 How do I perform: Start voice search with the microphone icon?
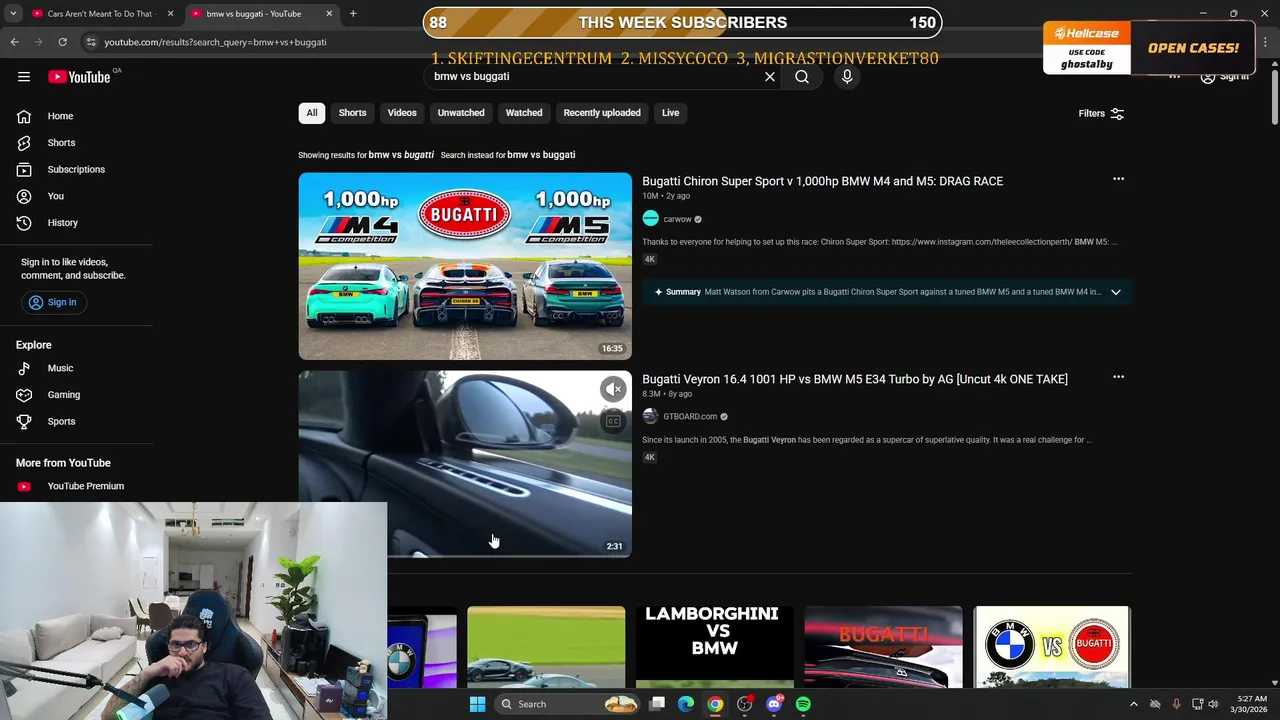point(847,77)
